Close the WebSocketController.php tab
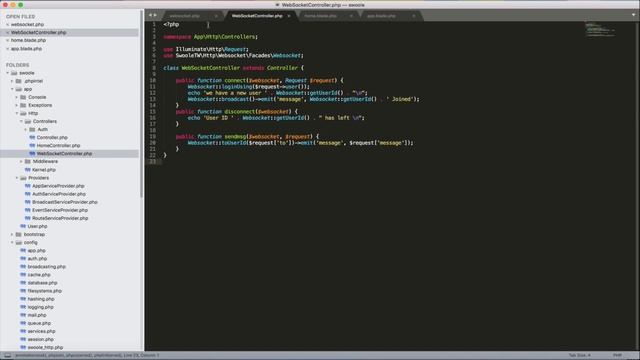Screen dimensions: 640x360 point(289,16)
